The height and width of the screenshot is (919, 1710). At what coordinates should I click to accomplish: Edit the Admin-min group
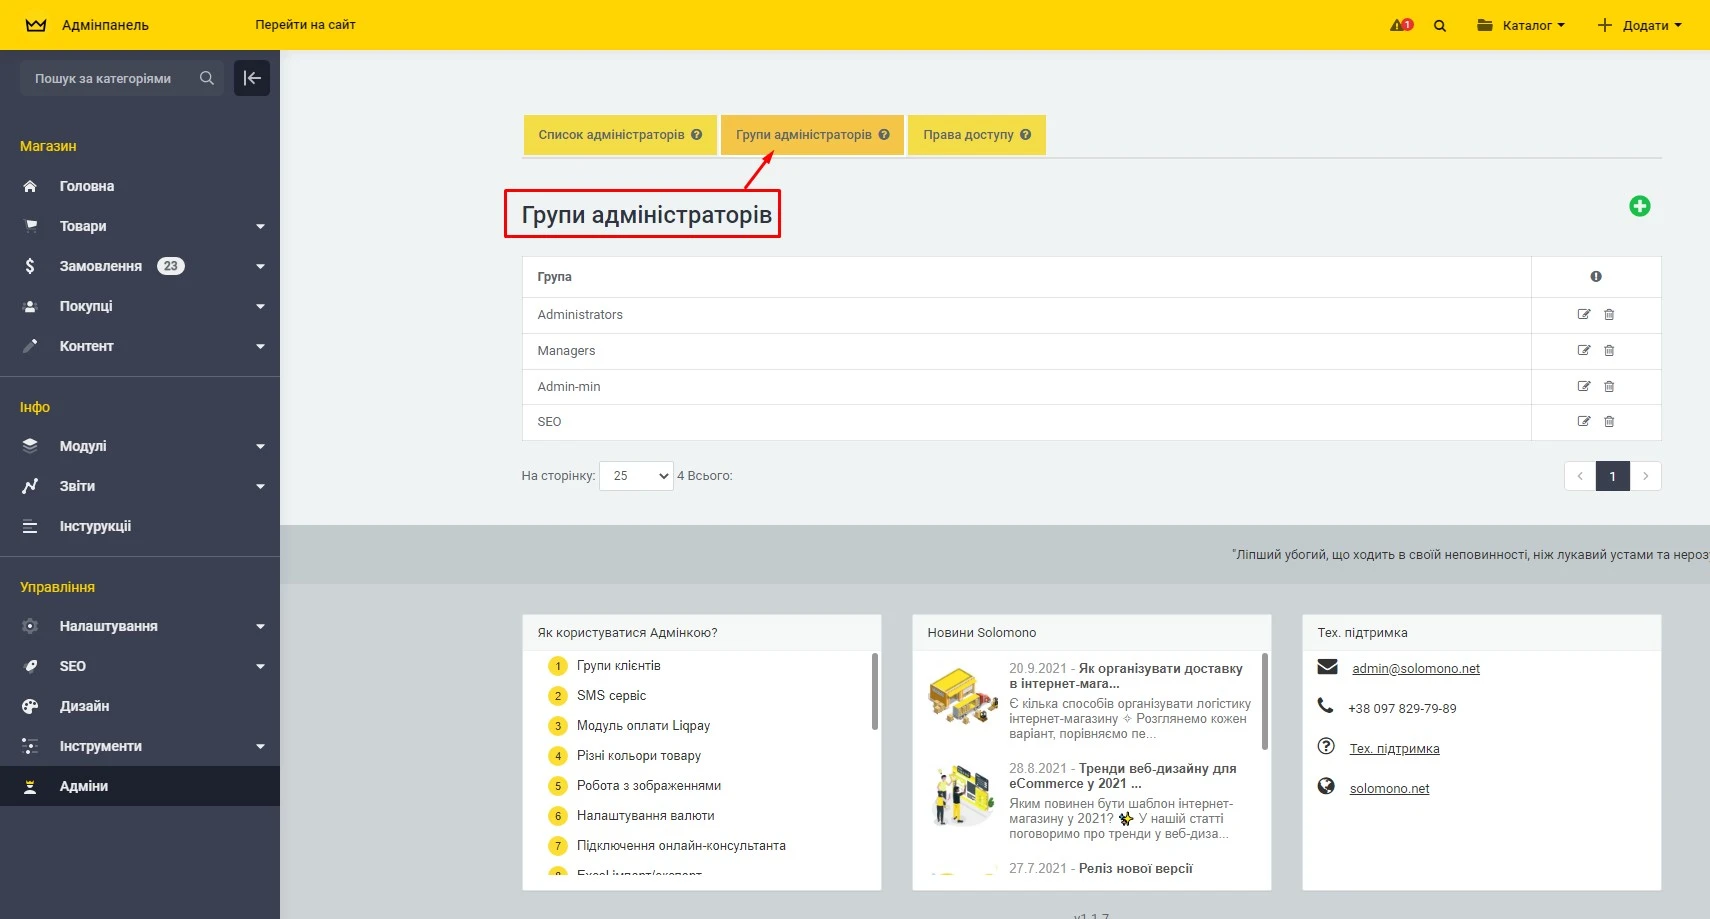(x=1583, y=386)
